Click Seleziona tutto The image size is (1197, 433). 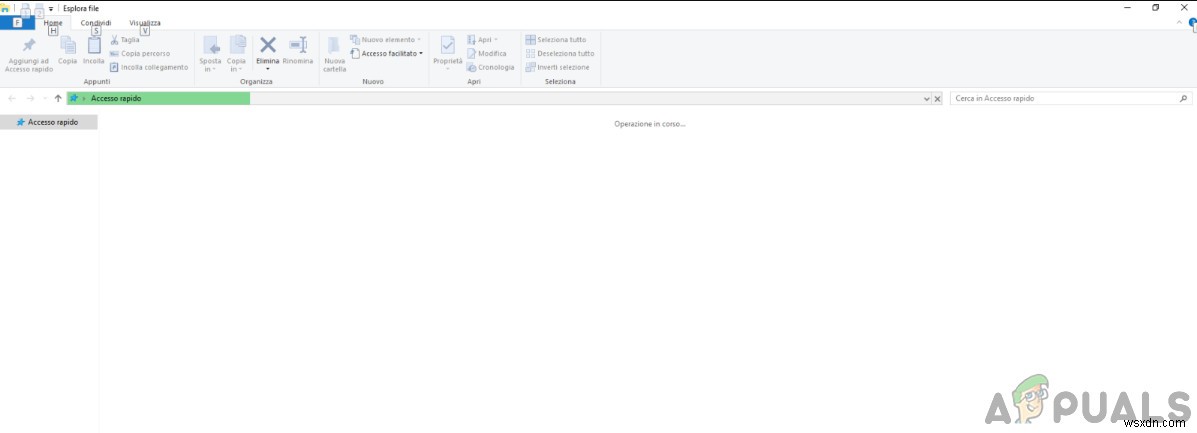(556, 40)
